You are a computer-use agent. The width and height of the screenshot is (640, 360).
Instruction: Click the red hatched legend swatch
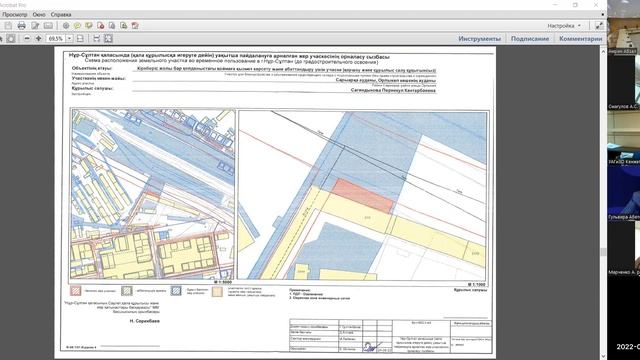coord(76,291)
